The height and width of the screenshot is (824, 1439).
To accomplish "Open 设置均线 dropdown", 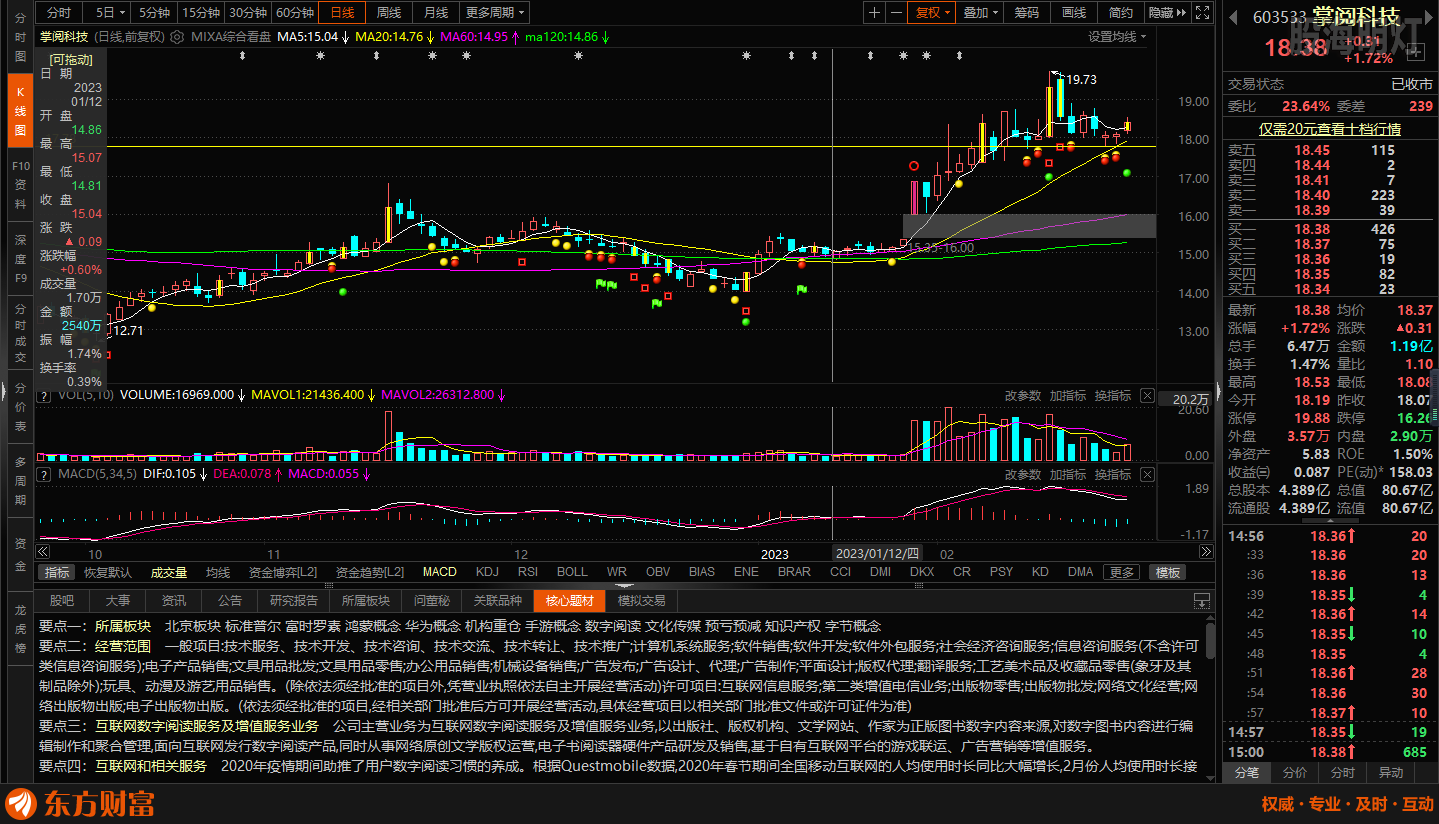I will click(x=1117, y=36).
